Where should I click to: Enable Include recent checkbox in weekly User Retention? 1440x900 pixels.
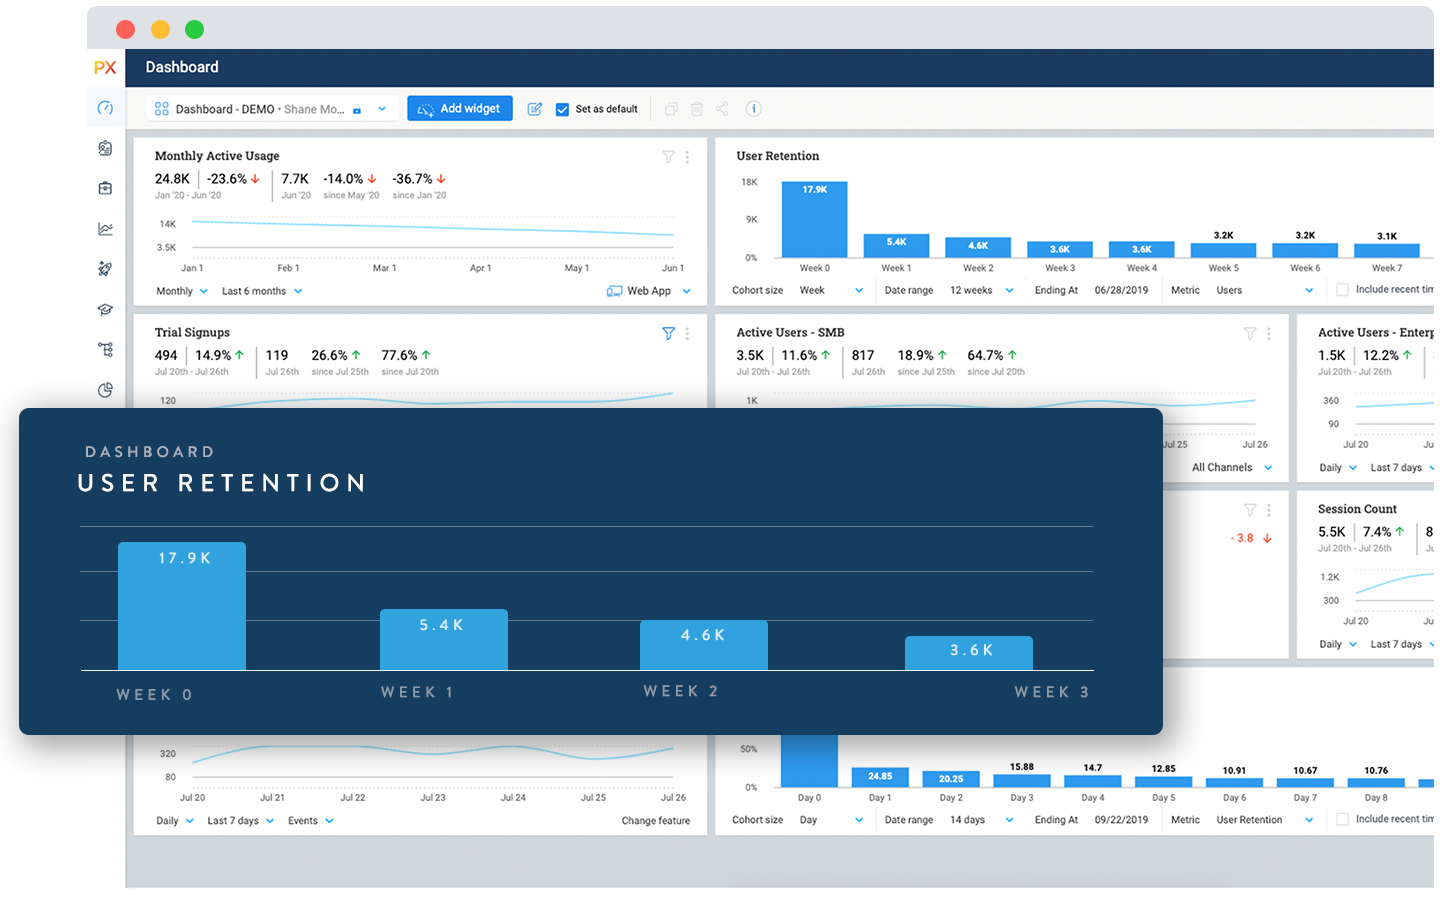tap(1342, 290)
